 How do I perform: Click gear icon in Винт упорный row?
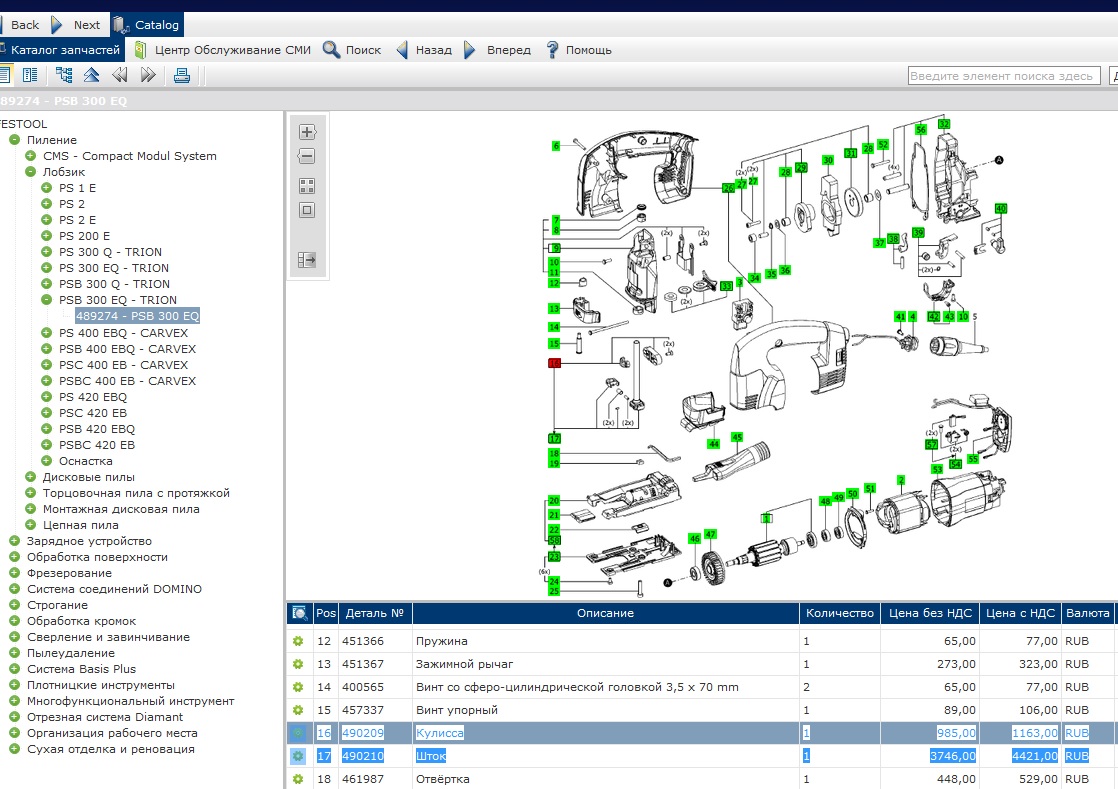298,711
